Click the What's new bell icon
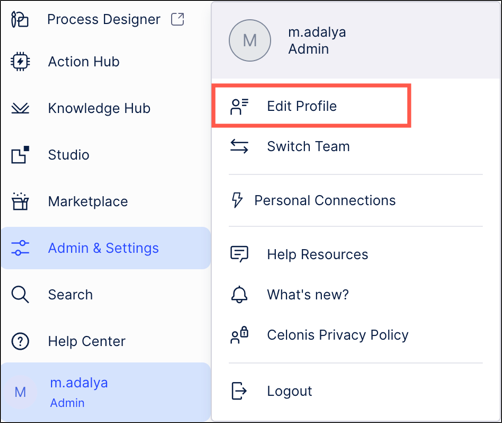 (239, 295)
